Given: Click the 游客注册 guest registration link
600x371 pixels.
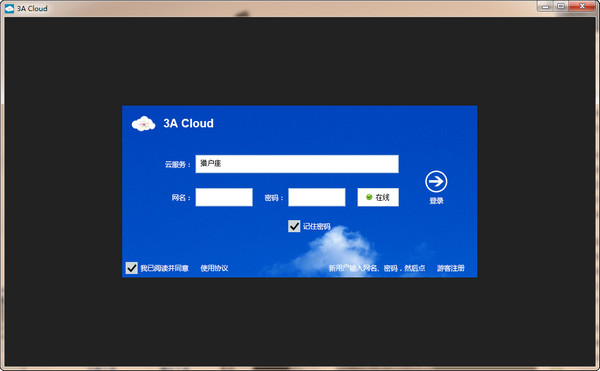Looking at the screenshot, I should coord(451,268).
